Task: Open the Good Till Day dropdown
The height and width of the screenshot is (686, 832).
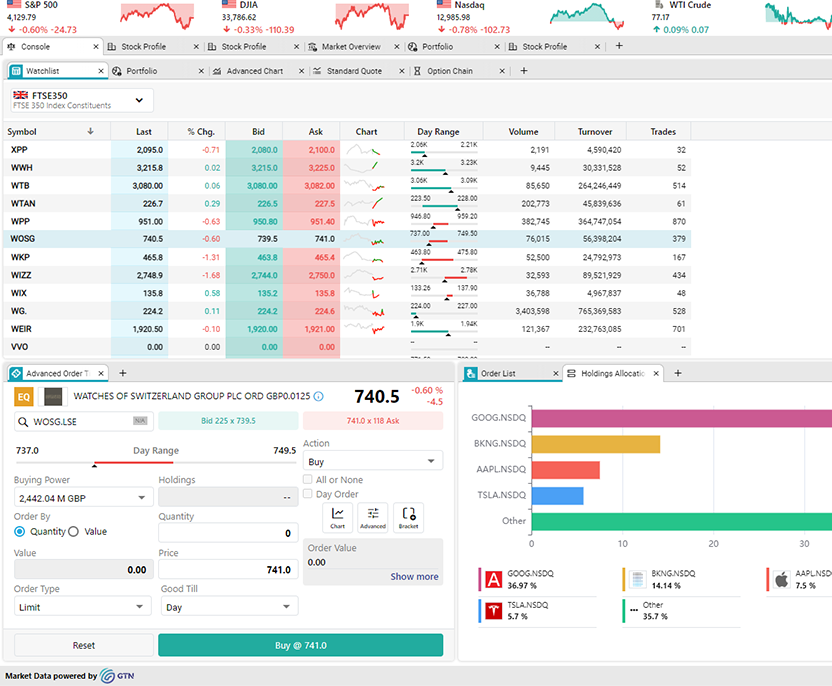Action: [x=229, y=606]
